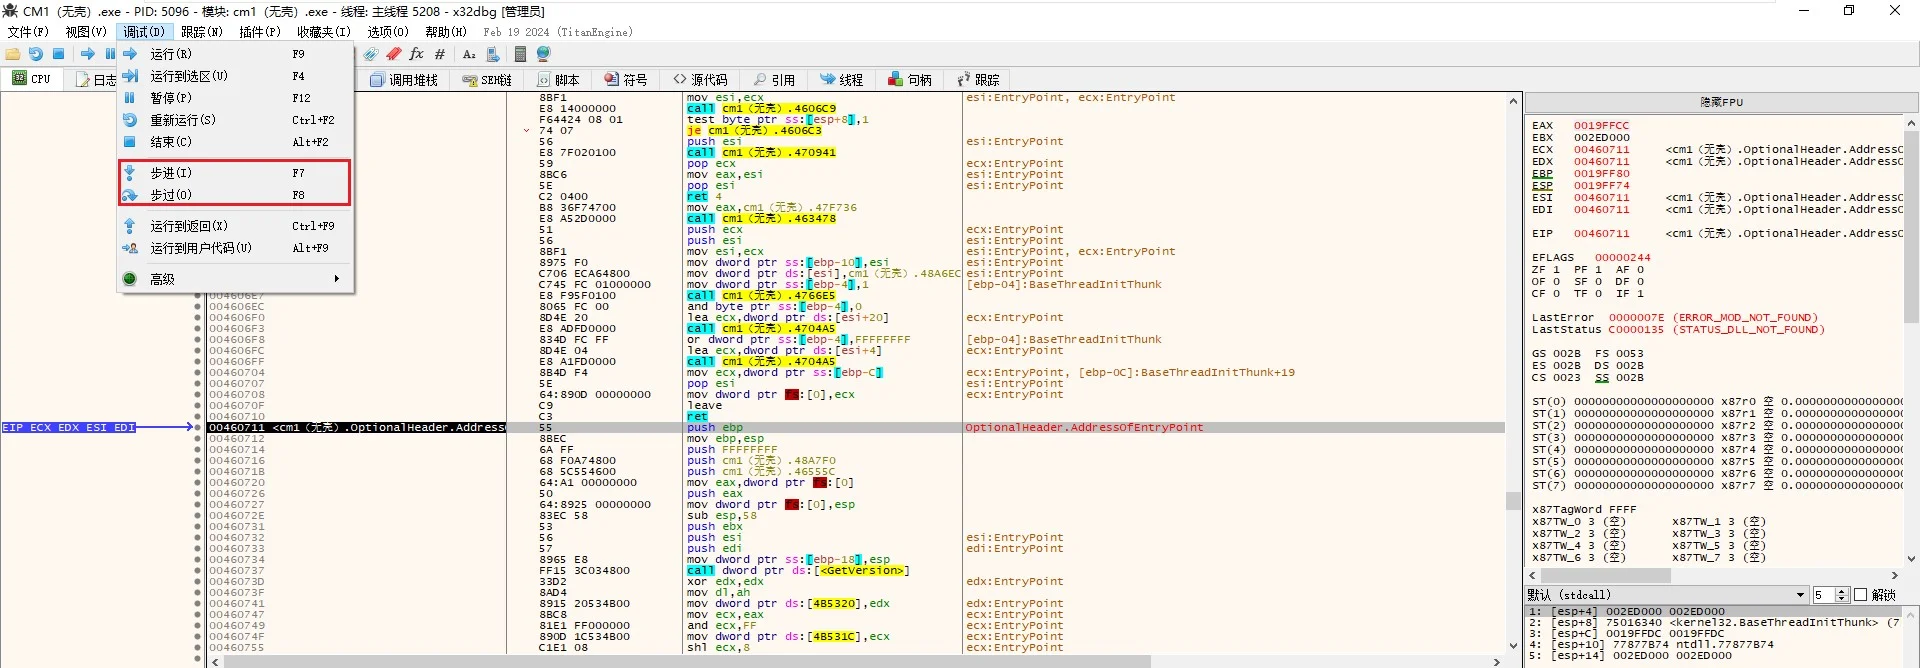Click the run arrow toolbar icon
1920x668 pixels.
pyautogui.click(x=88, y=54)
